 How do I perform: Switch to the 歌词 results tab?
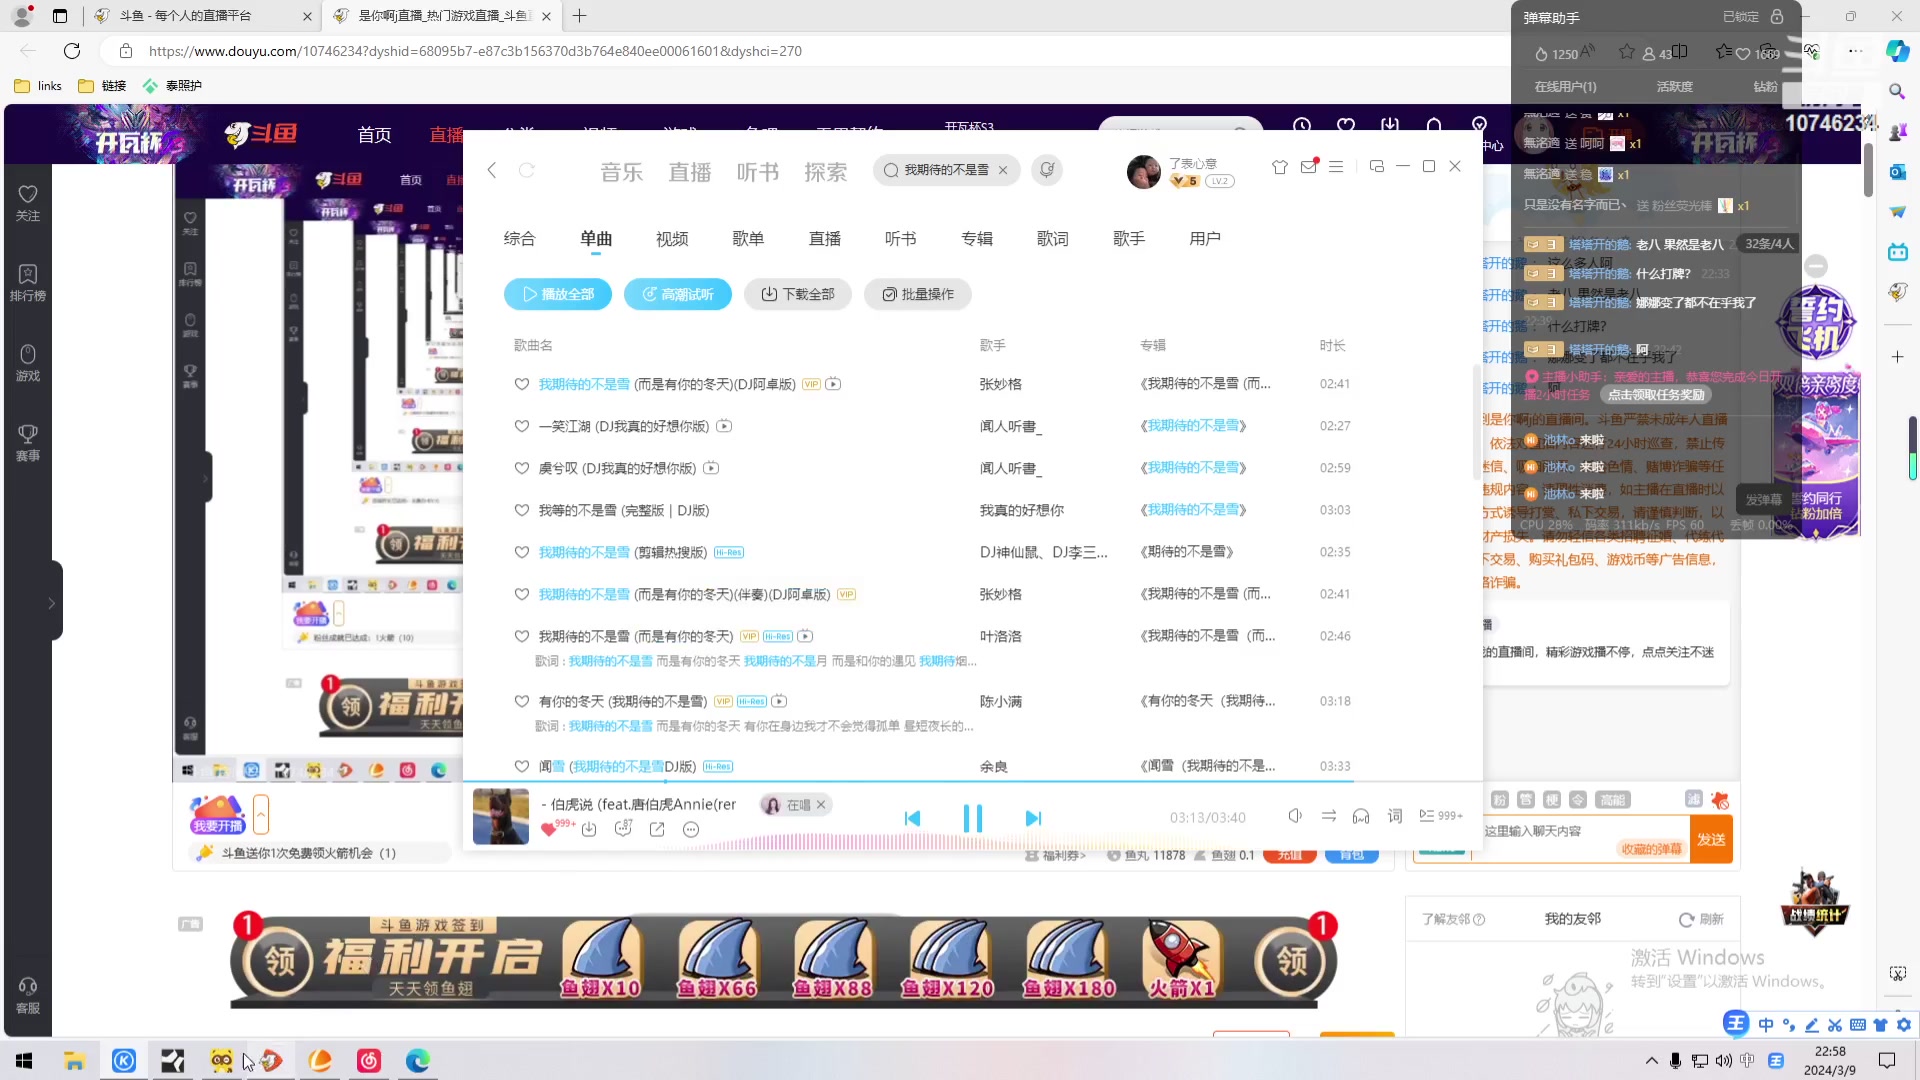pyautogui.click(x=1053, y=239)
